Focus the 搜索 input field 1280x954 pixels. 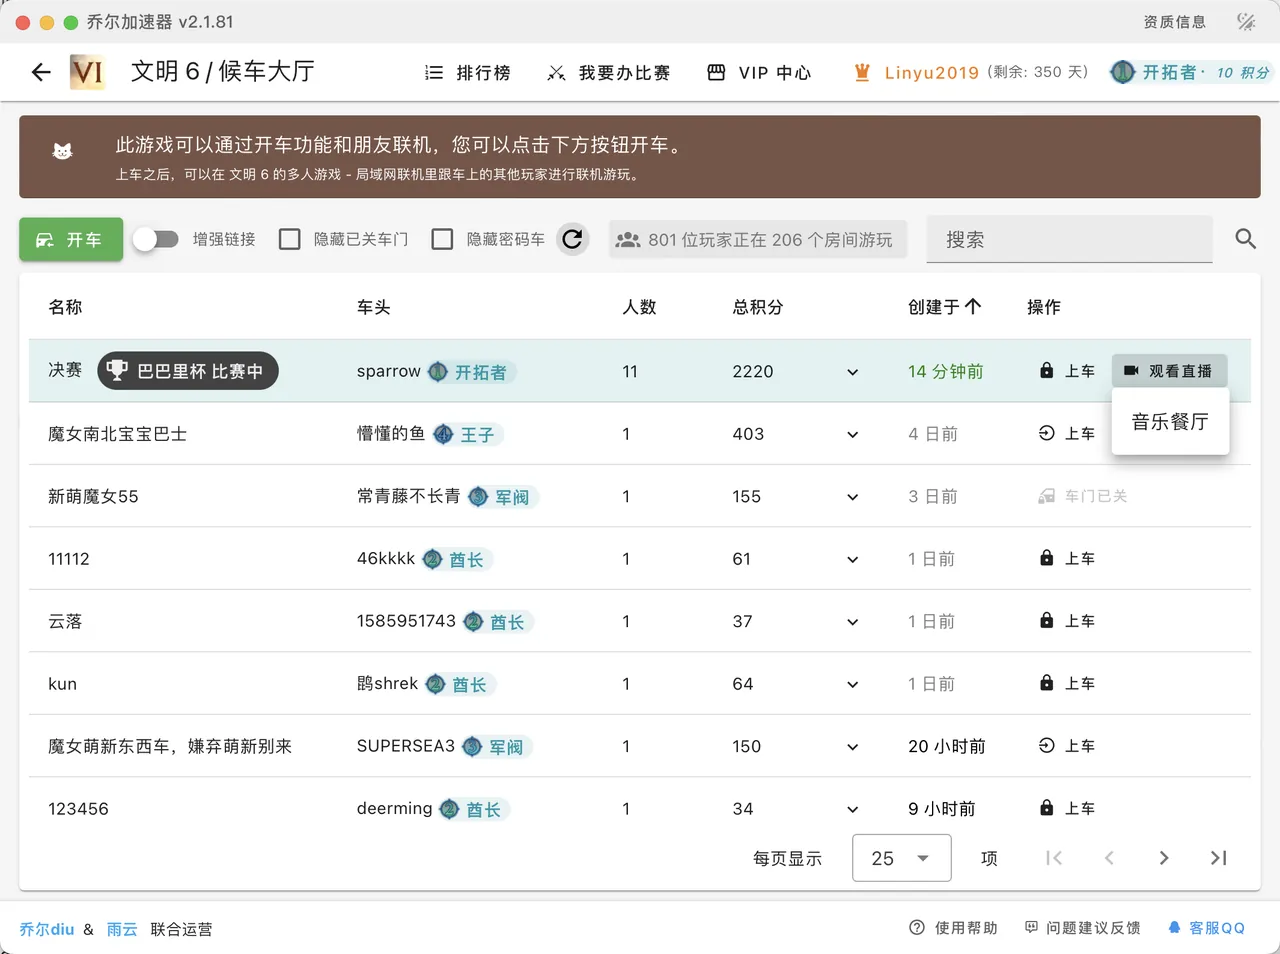pos(1070,240)
